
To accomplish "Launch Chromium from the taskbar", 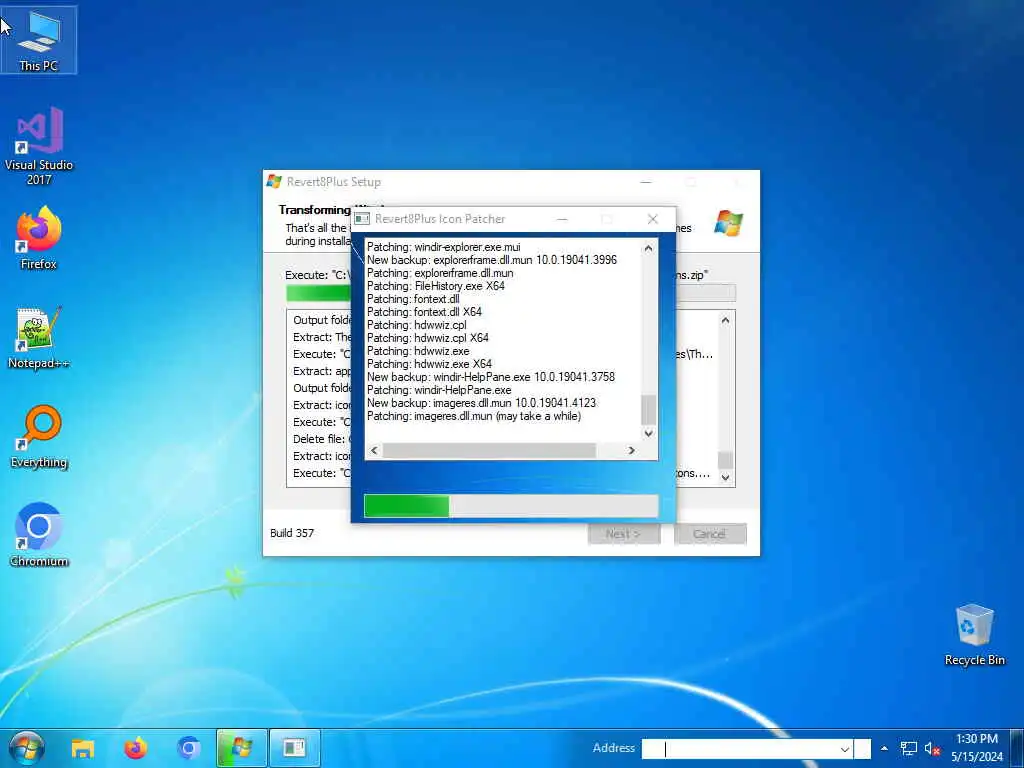I will click(x=189, y=748).
